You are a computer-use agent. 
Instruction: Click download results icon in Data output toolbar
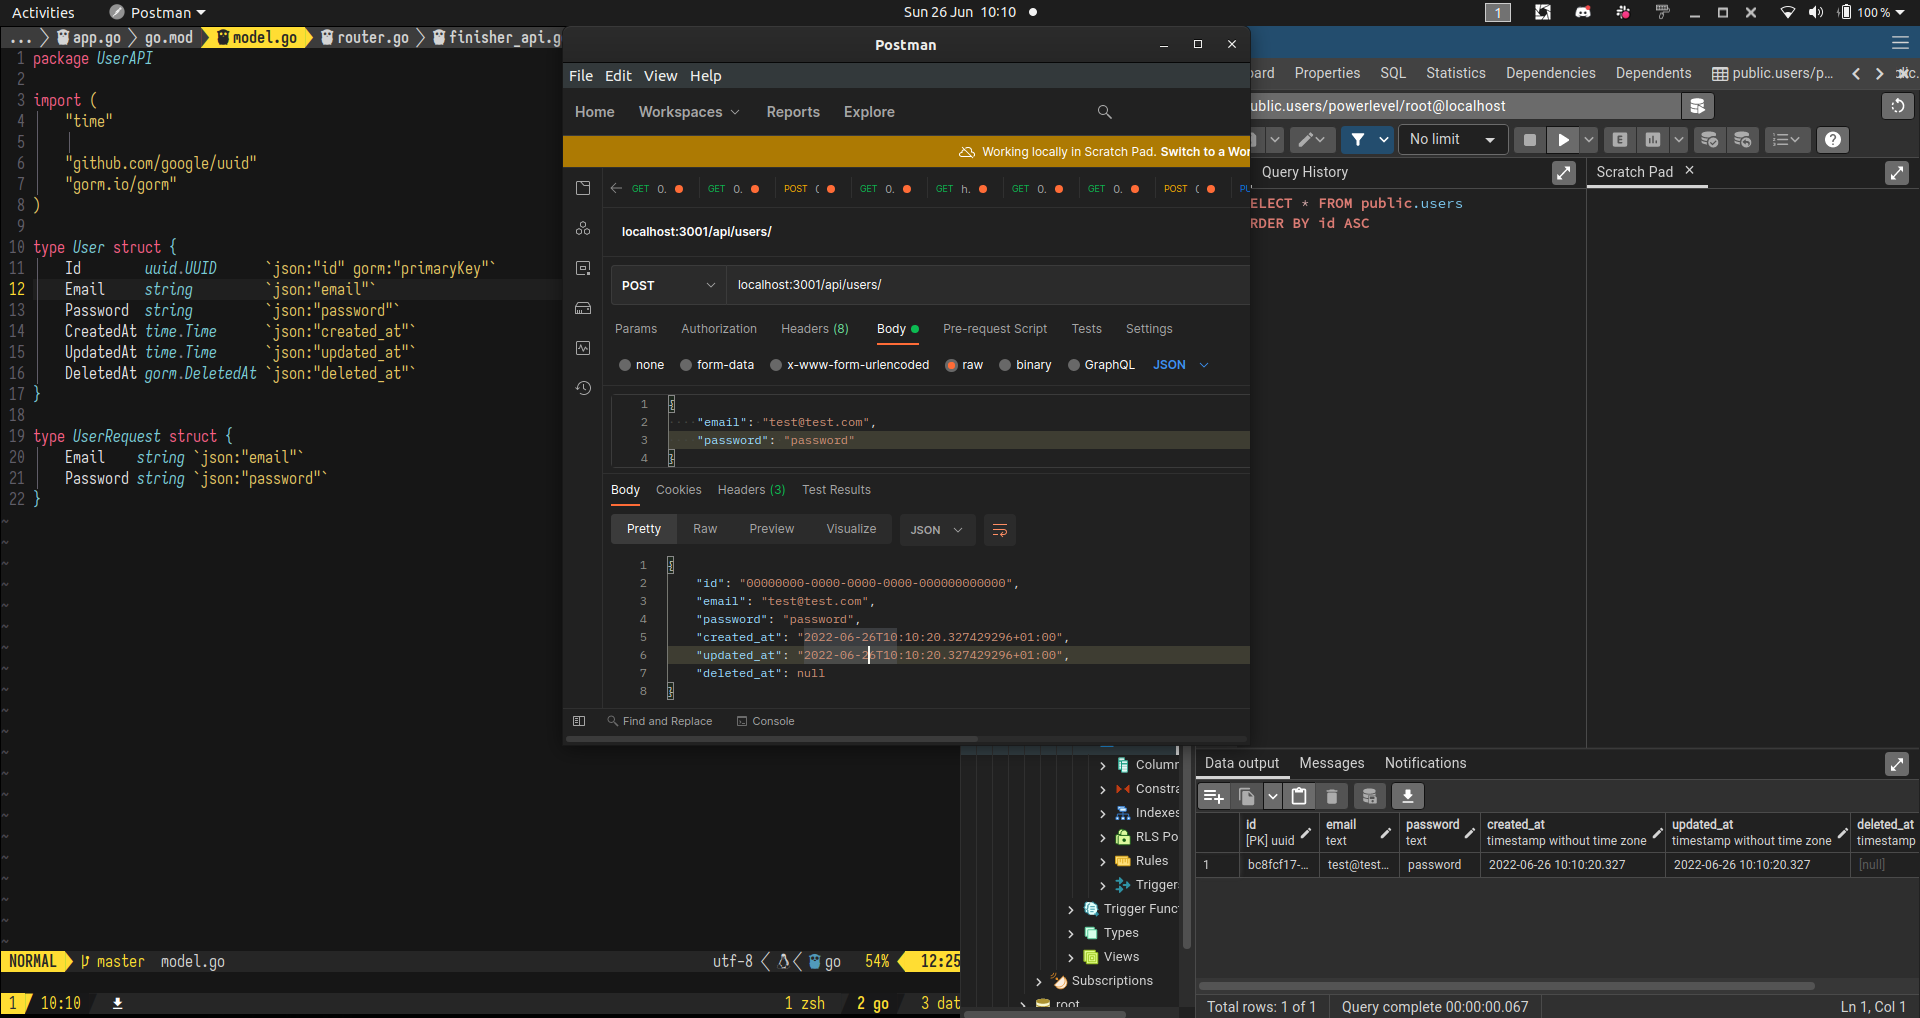click(1407, 796)
